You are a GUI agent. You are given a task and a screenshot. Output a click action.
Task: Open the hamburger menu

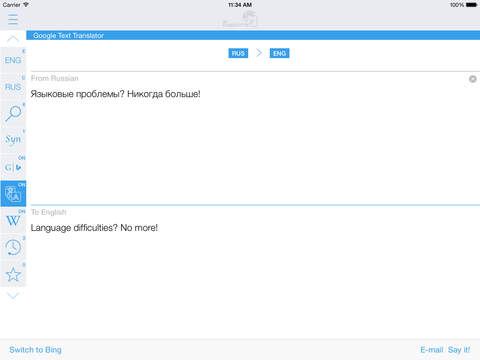point(13,19)
